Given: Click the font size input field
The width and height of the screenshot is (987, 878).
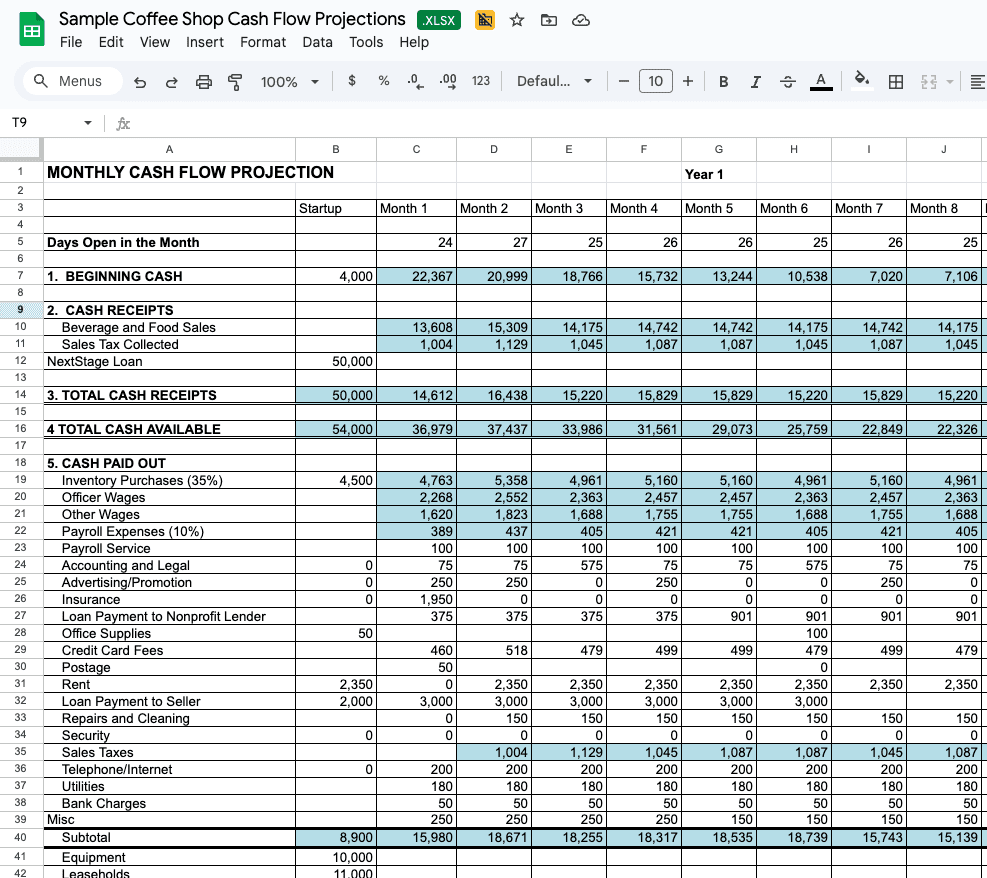Looking at the screenshot, I should [x=655, y=81].
